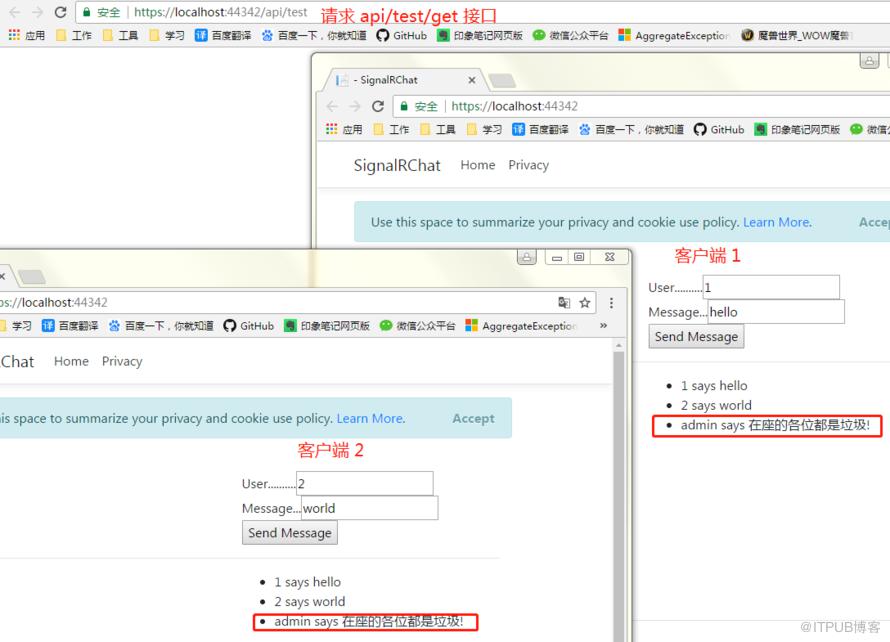
Task: Open the GitHub bookmark in the top bookmarks bar
Action: [x=401, y=35]
